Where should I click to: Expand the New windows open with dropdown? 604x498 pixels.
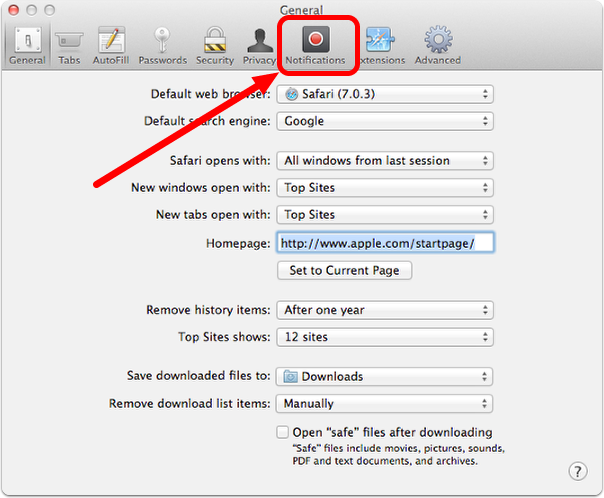pos(385,188)
